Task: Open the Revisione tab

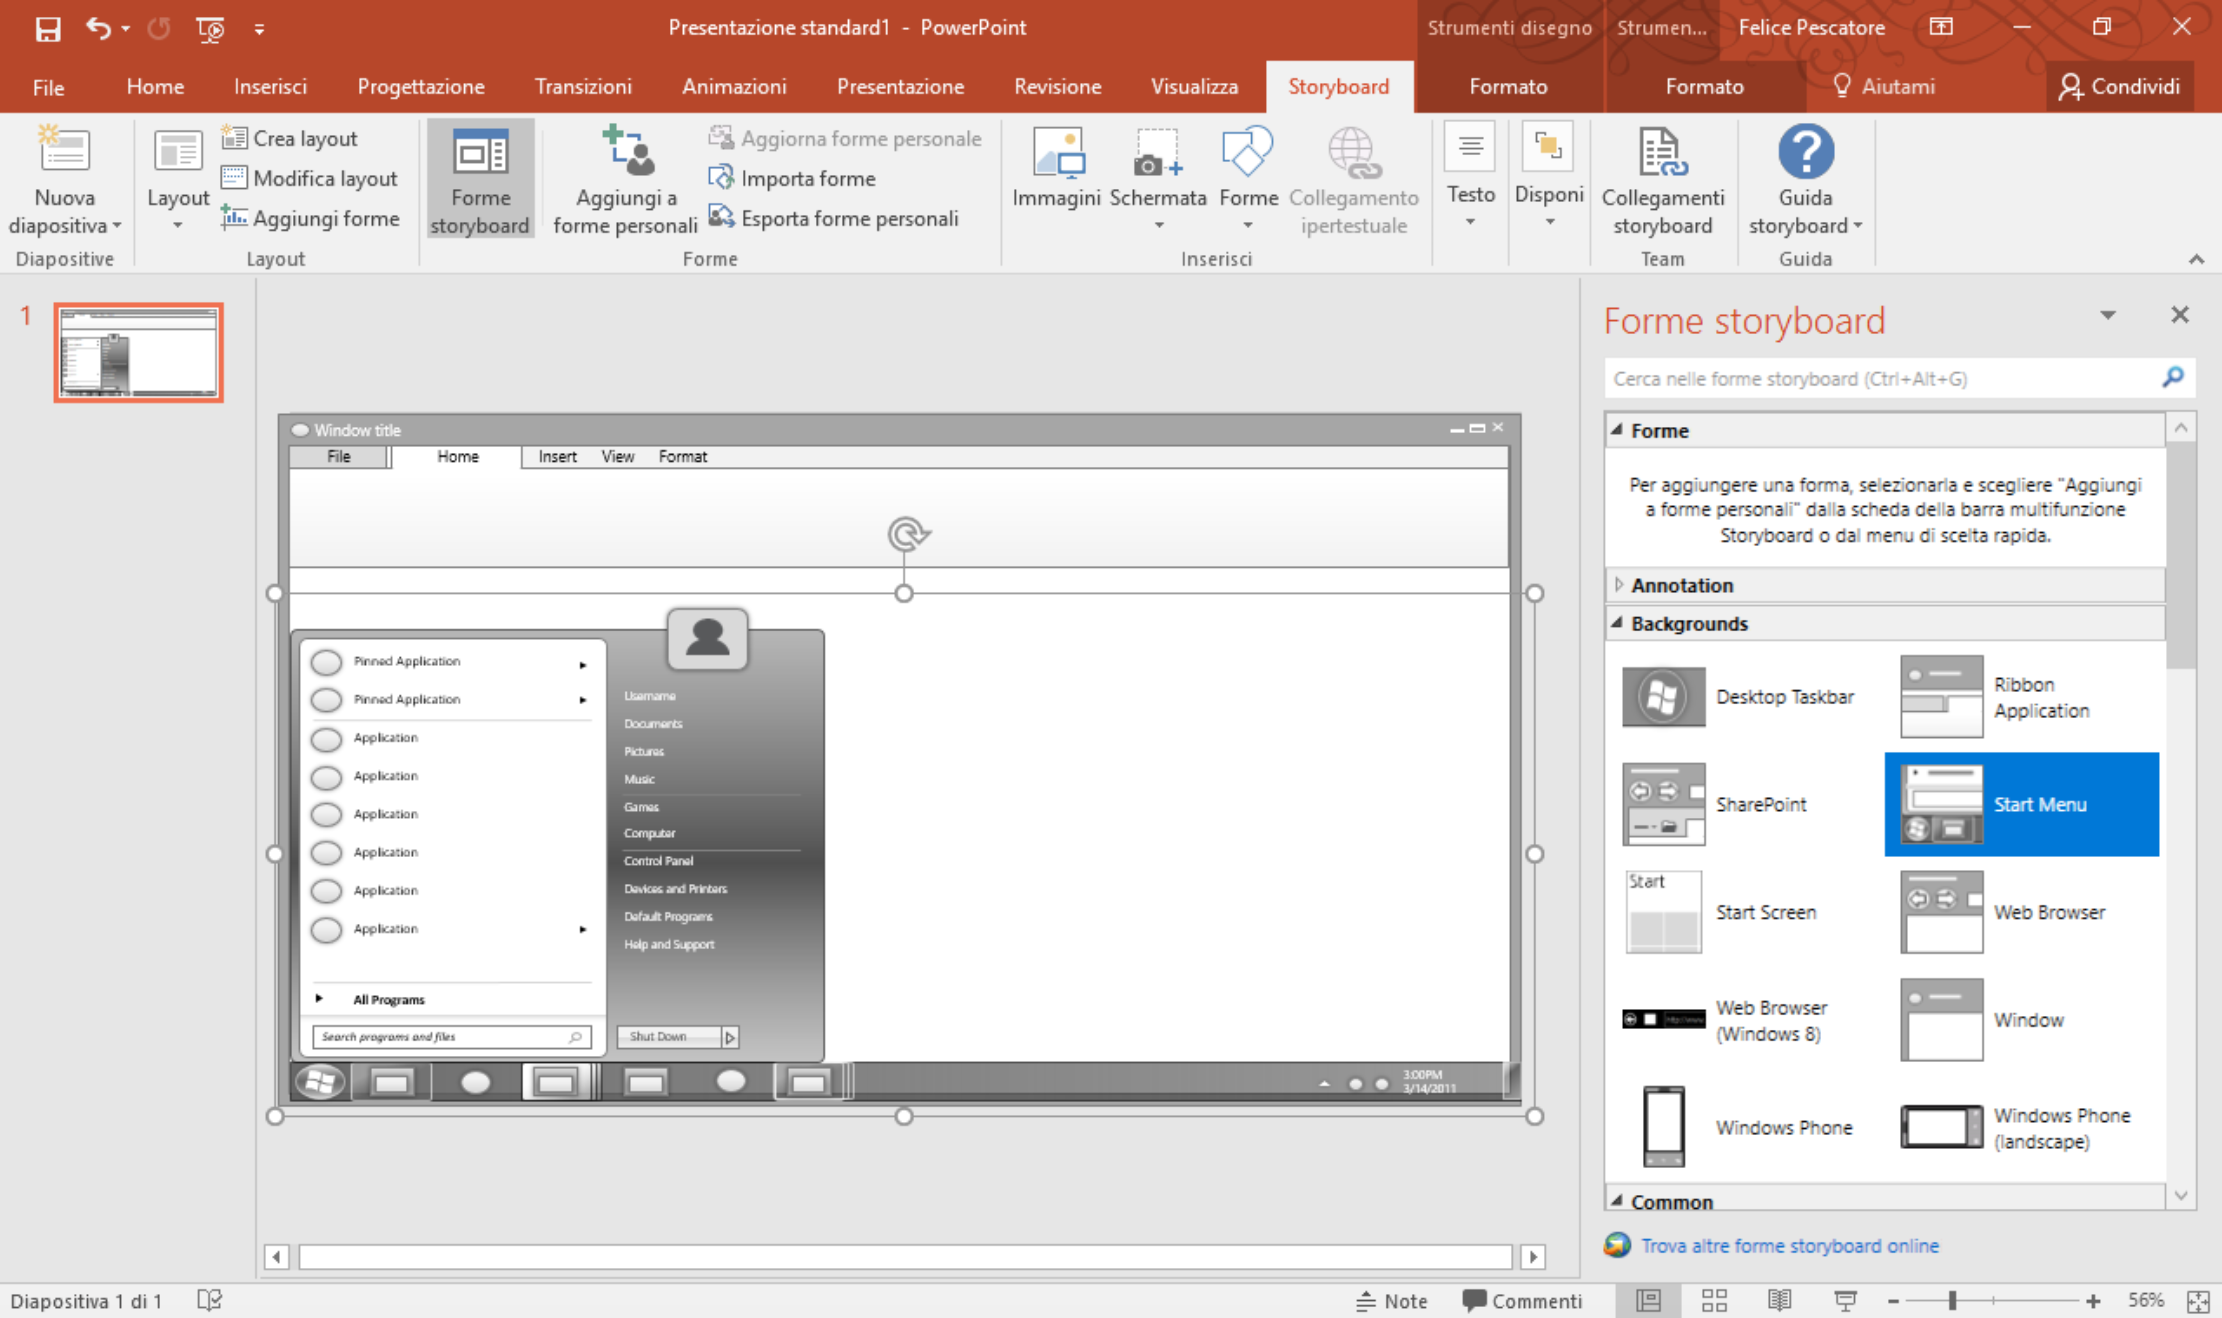Action: coord(1057,87)
